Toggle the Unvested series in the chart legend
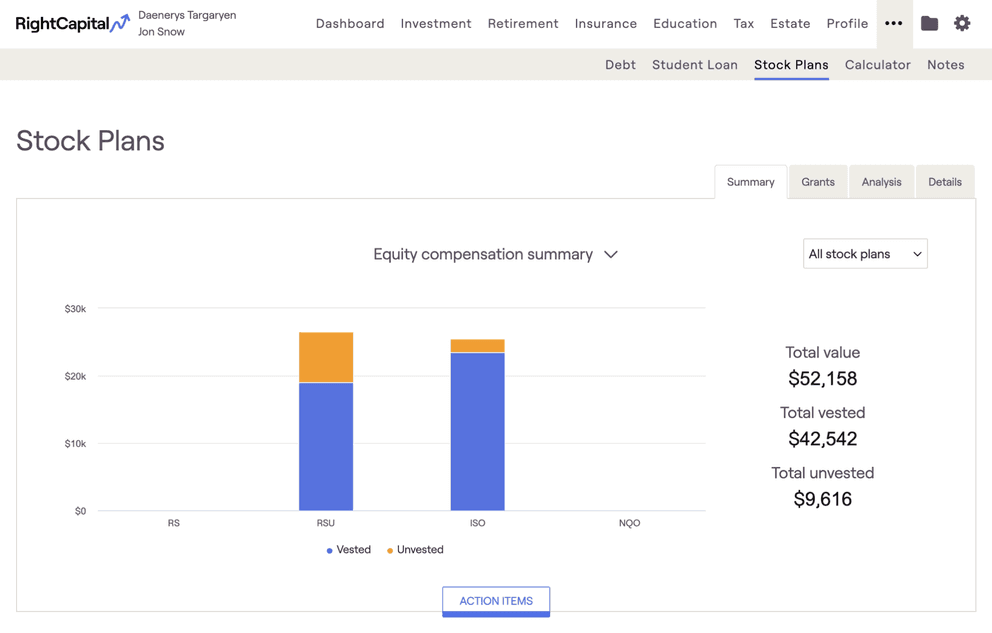The image size is (992, 633). click(414, 549)
